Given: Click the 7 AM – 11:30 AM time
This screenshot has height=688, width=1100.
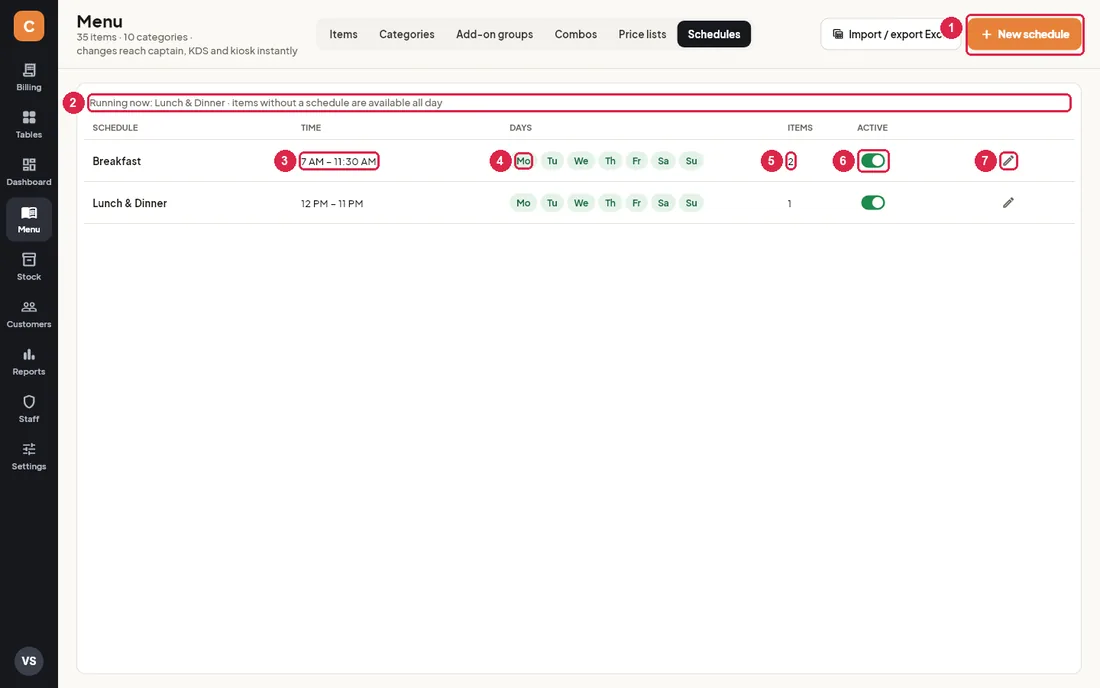Looking at the screenshot, I should [x=339, y=161].
